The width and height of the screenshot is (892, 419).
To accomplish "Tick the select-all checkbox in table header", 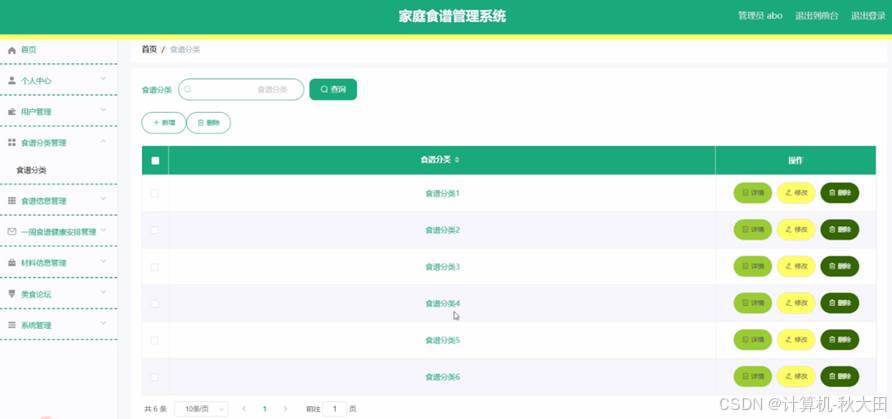I will [155, 160].
